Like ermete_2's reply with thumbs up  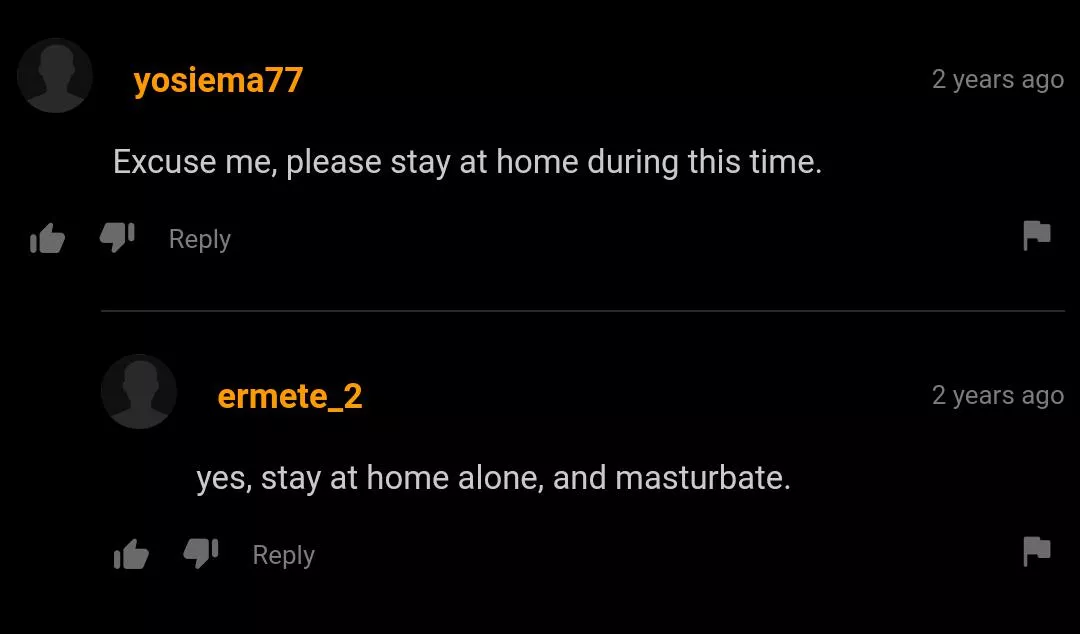(131, 555)
